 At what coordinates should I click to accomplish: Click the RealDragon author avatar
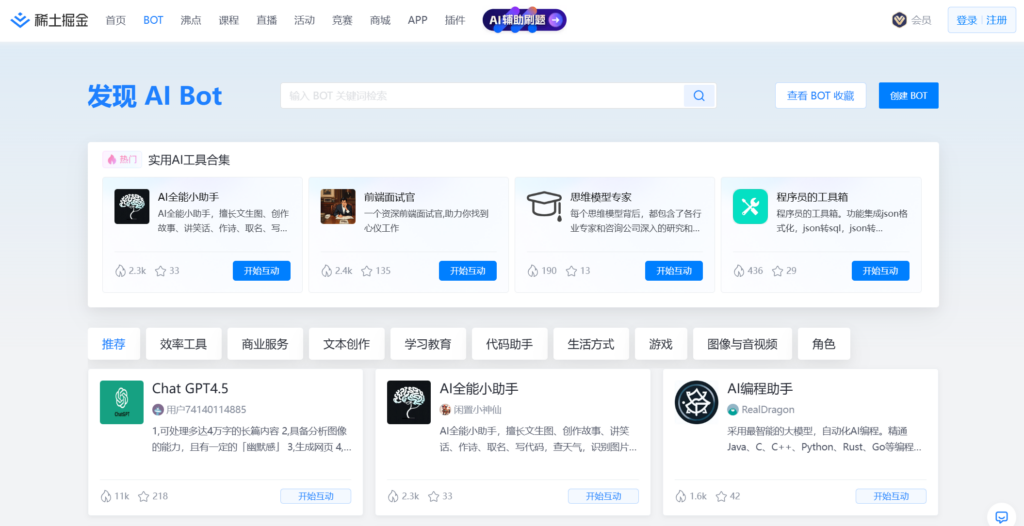[x=733, y=410]
